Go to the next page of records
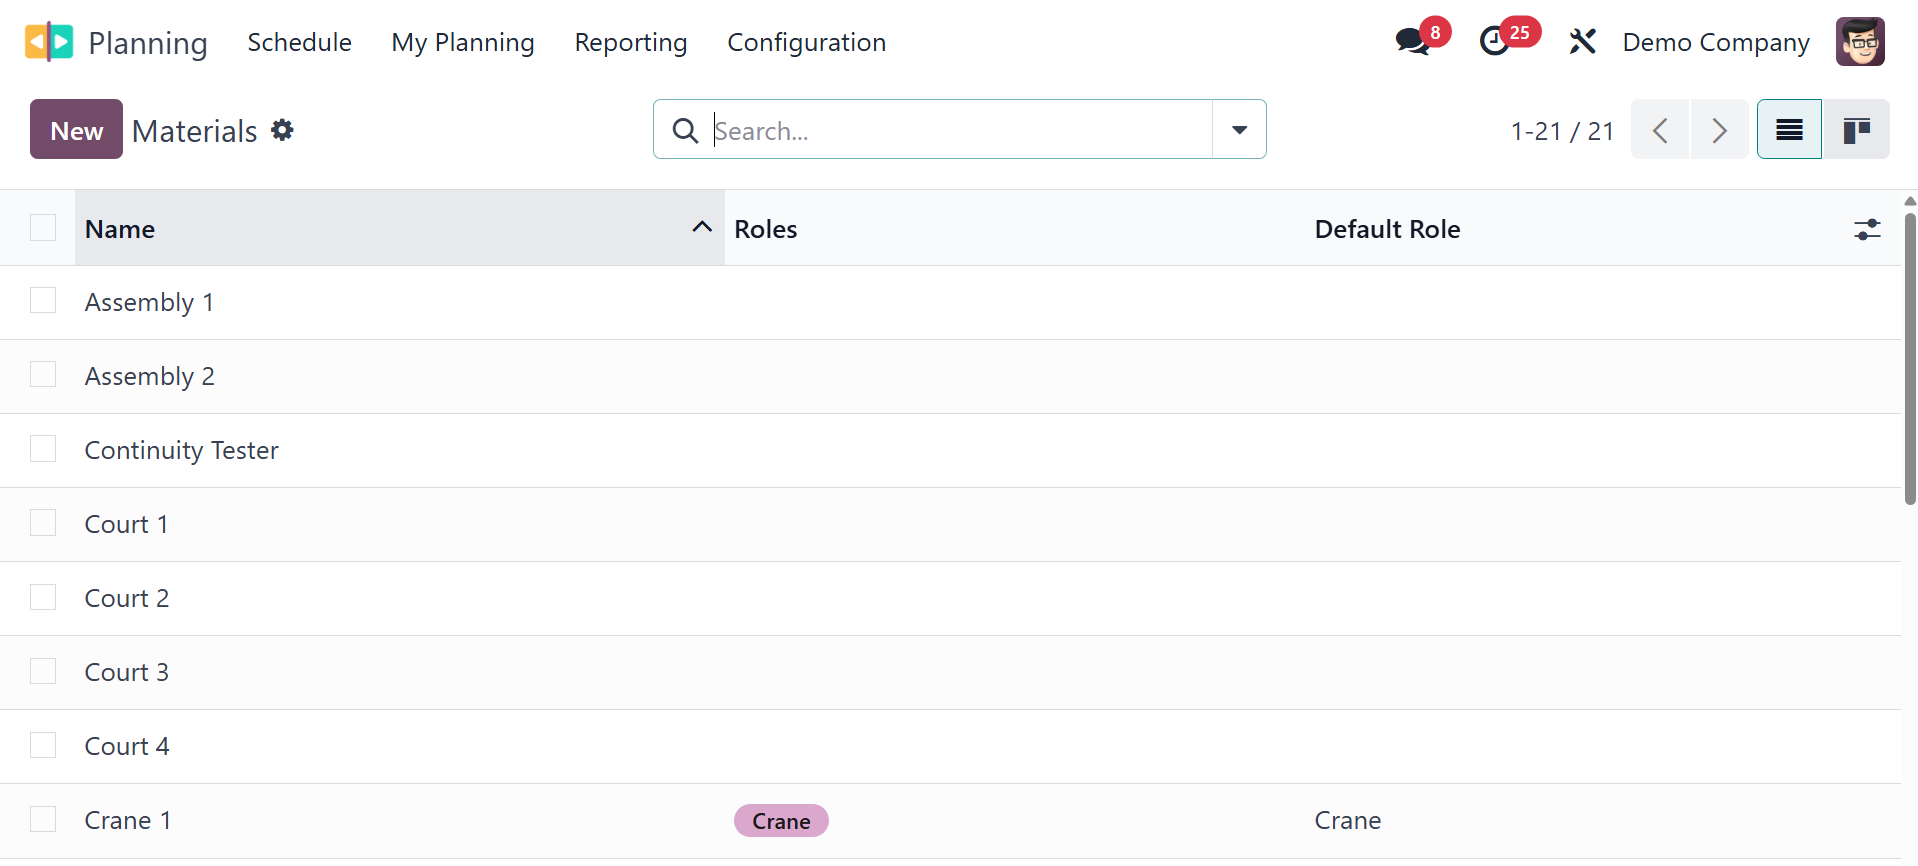The image size is (1918, 866). coord(1719,130)
